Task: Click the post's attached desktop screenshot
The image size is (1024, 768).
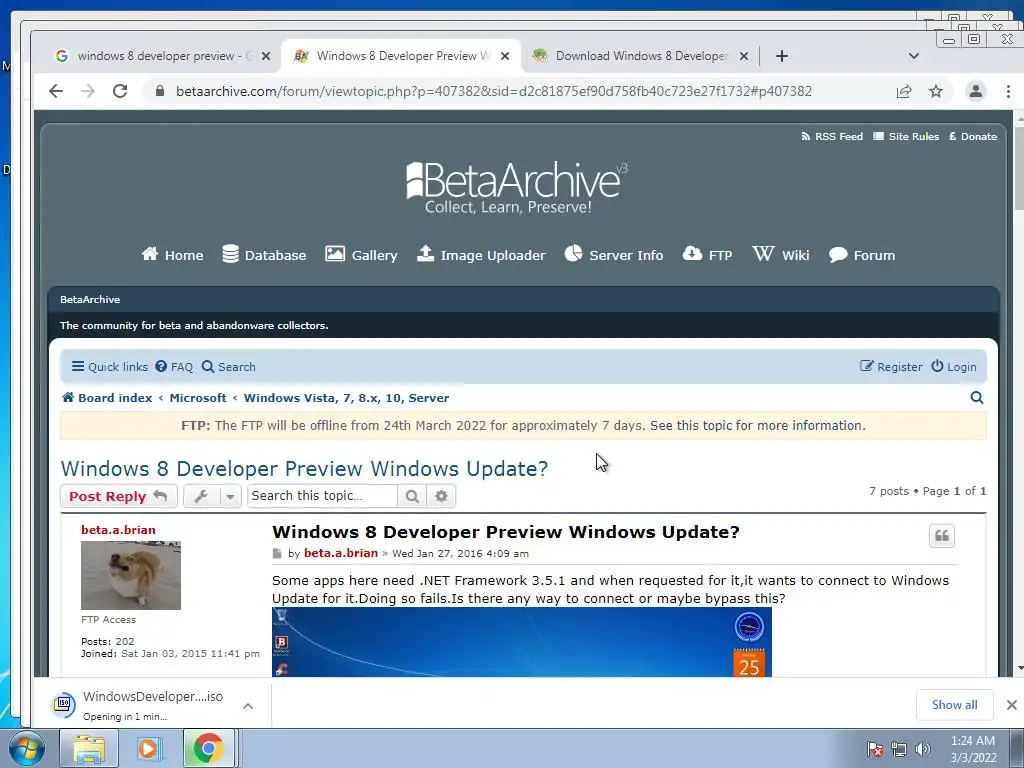Action: coord(522,642)
